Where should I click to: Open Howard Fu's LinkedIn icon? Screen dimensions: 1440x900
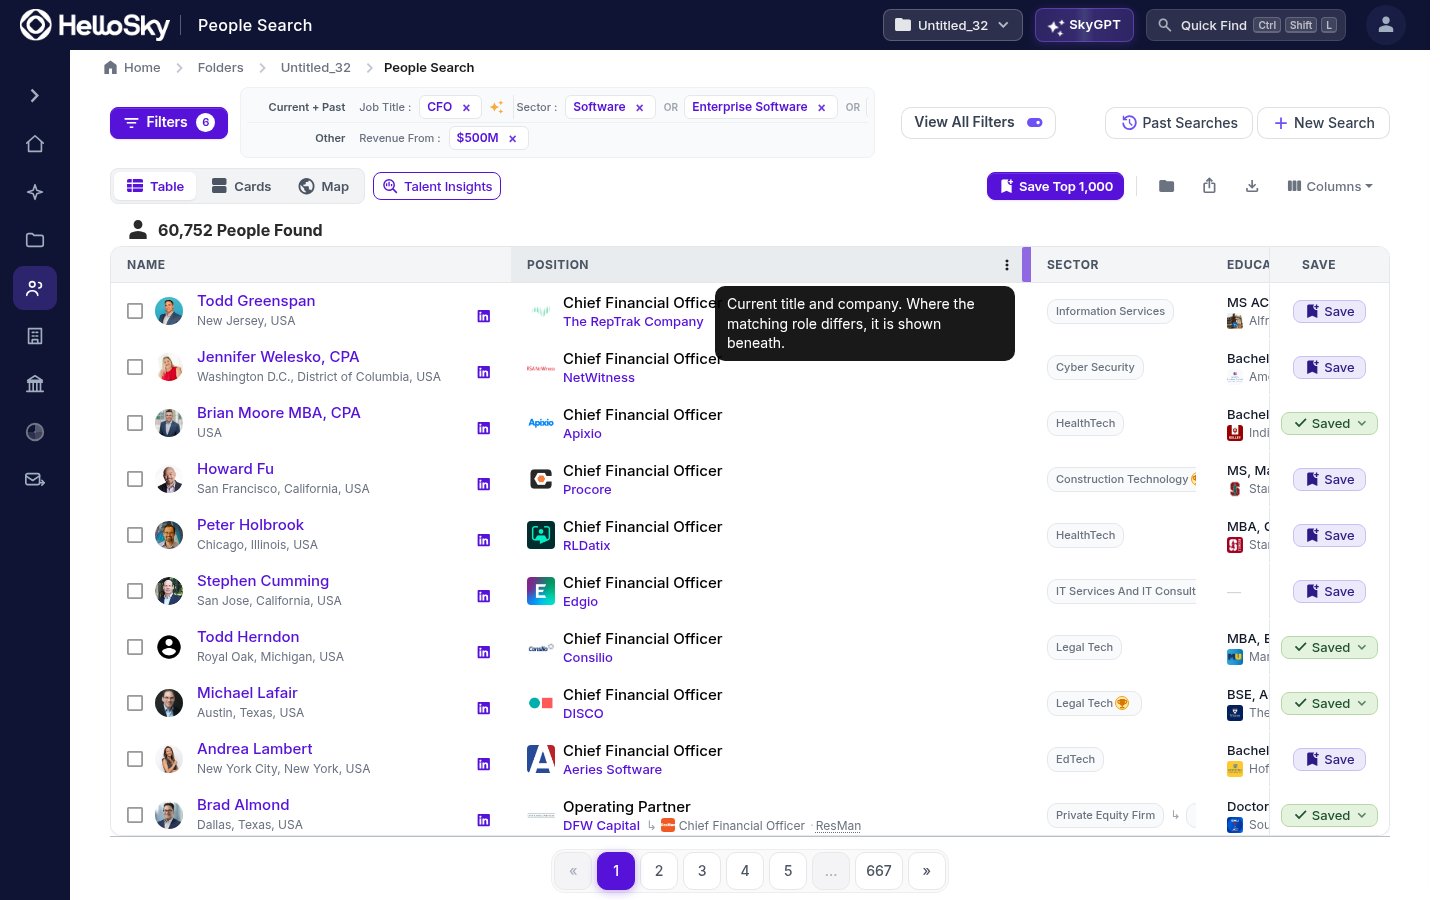pyautogui.click(x=484, y=484)
